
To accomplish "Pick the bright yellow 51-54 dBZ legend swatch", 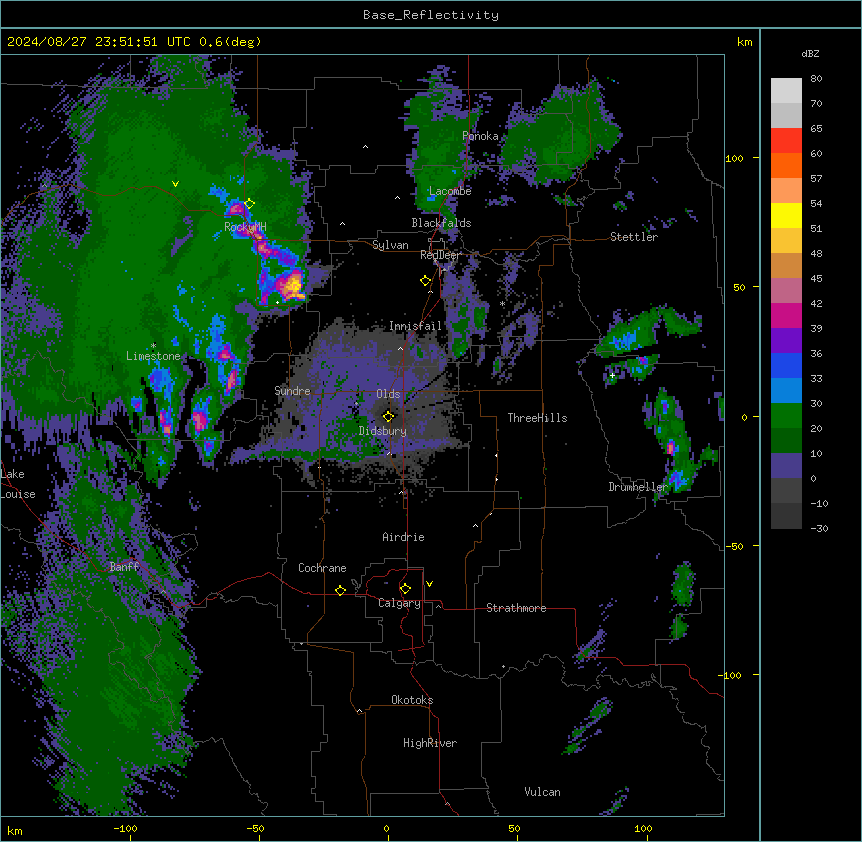I will [786, 215].
